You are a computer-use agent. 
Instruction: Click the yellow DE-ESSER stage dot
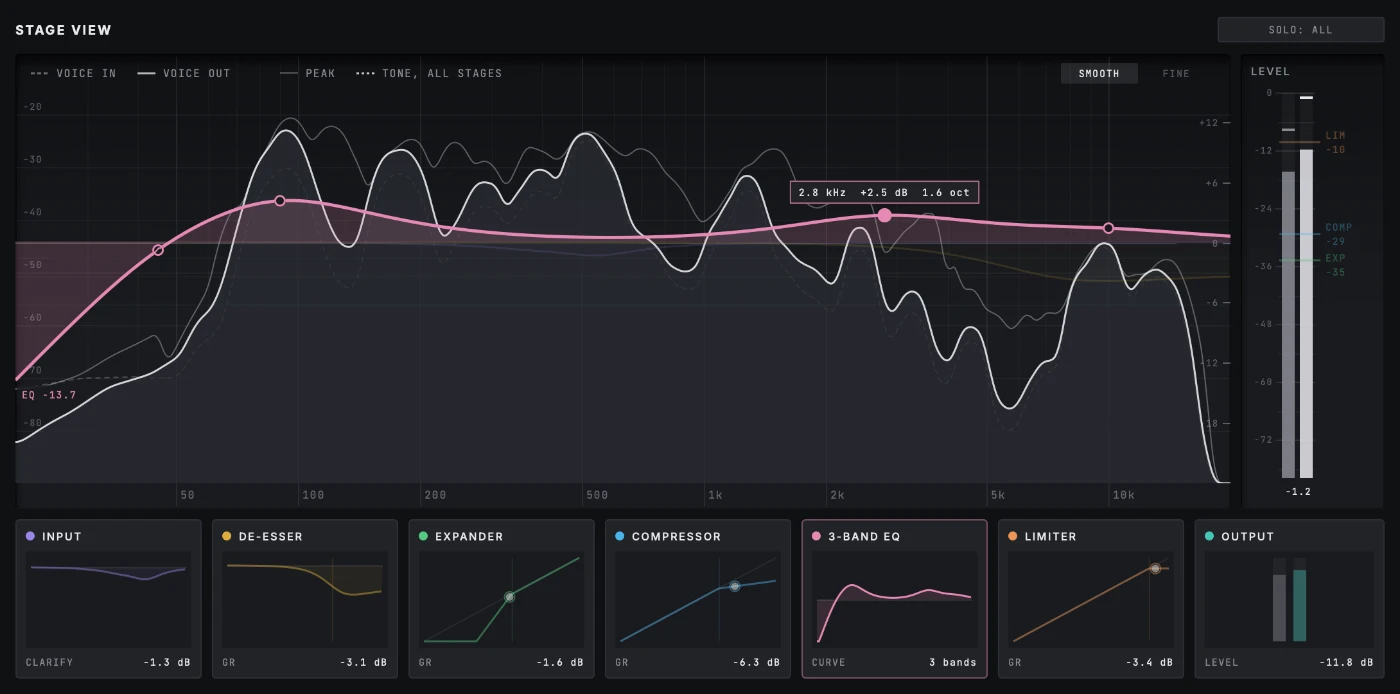pos(227,537)
